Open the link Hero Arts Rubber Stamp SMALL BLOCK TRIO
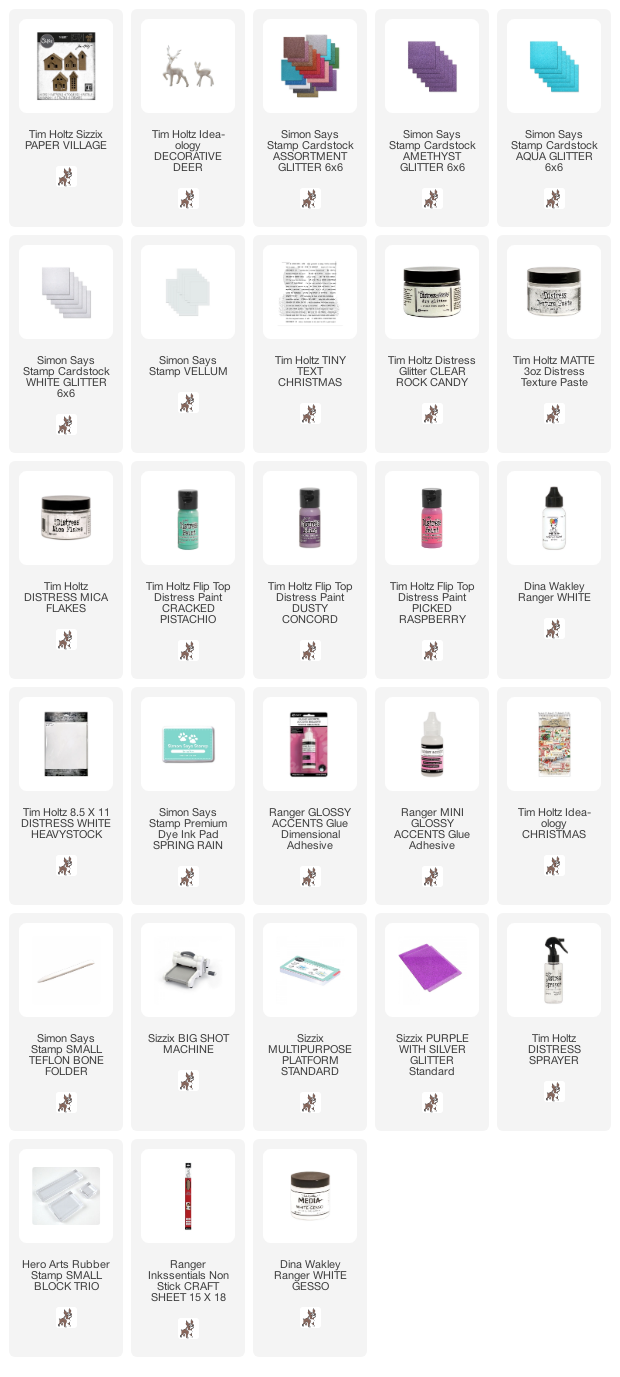 tap(66, 1275)
